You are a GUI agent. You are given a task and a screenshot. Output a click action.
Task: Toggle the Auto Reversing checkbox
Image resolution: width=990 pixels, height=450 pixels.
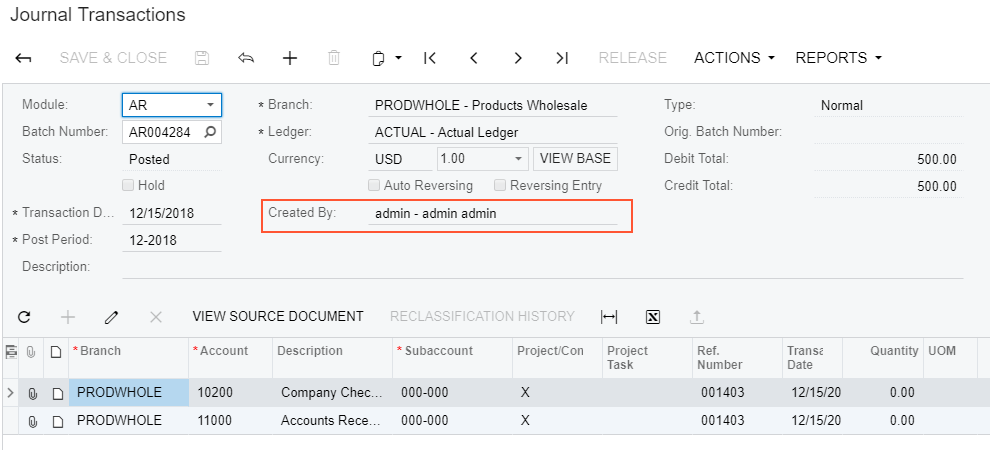point(374,185)
